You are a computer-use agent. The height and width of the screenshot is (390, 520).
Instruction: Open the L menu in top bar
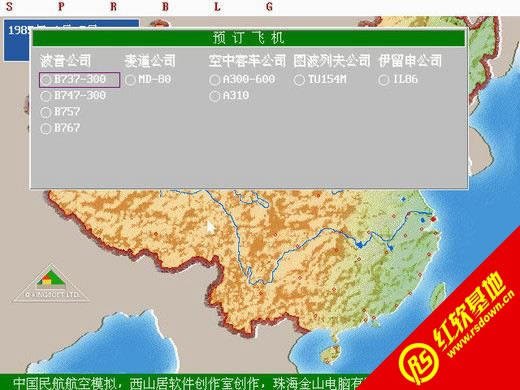pyautogui.click(x=217, y=6)
